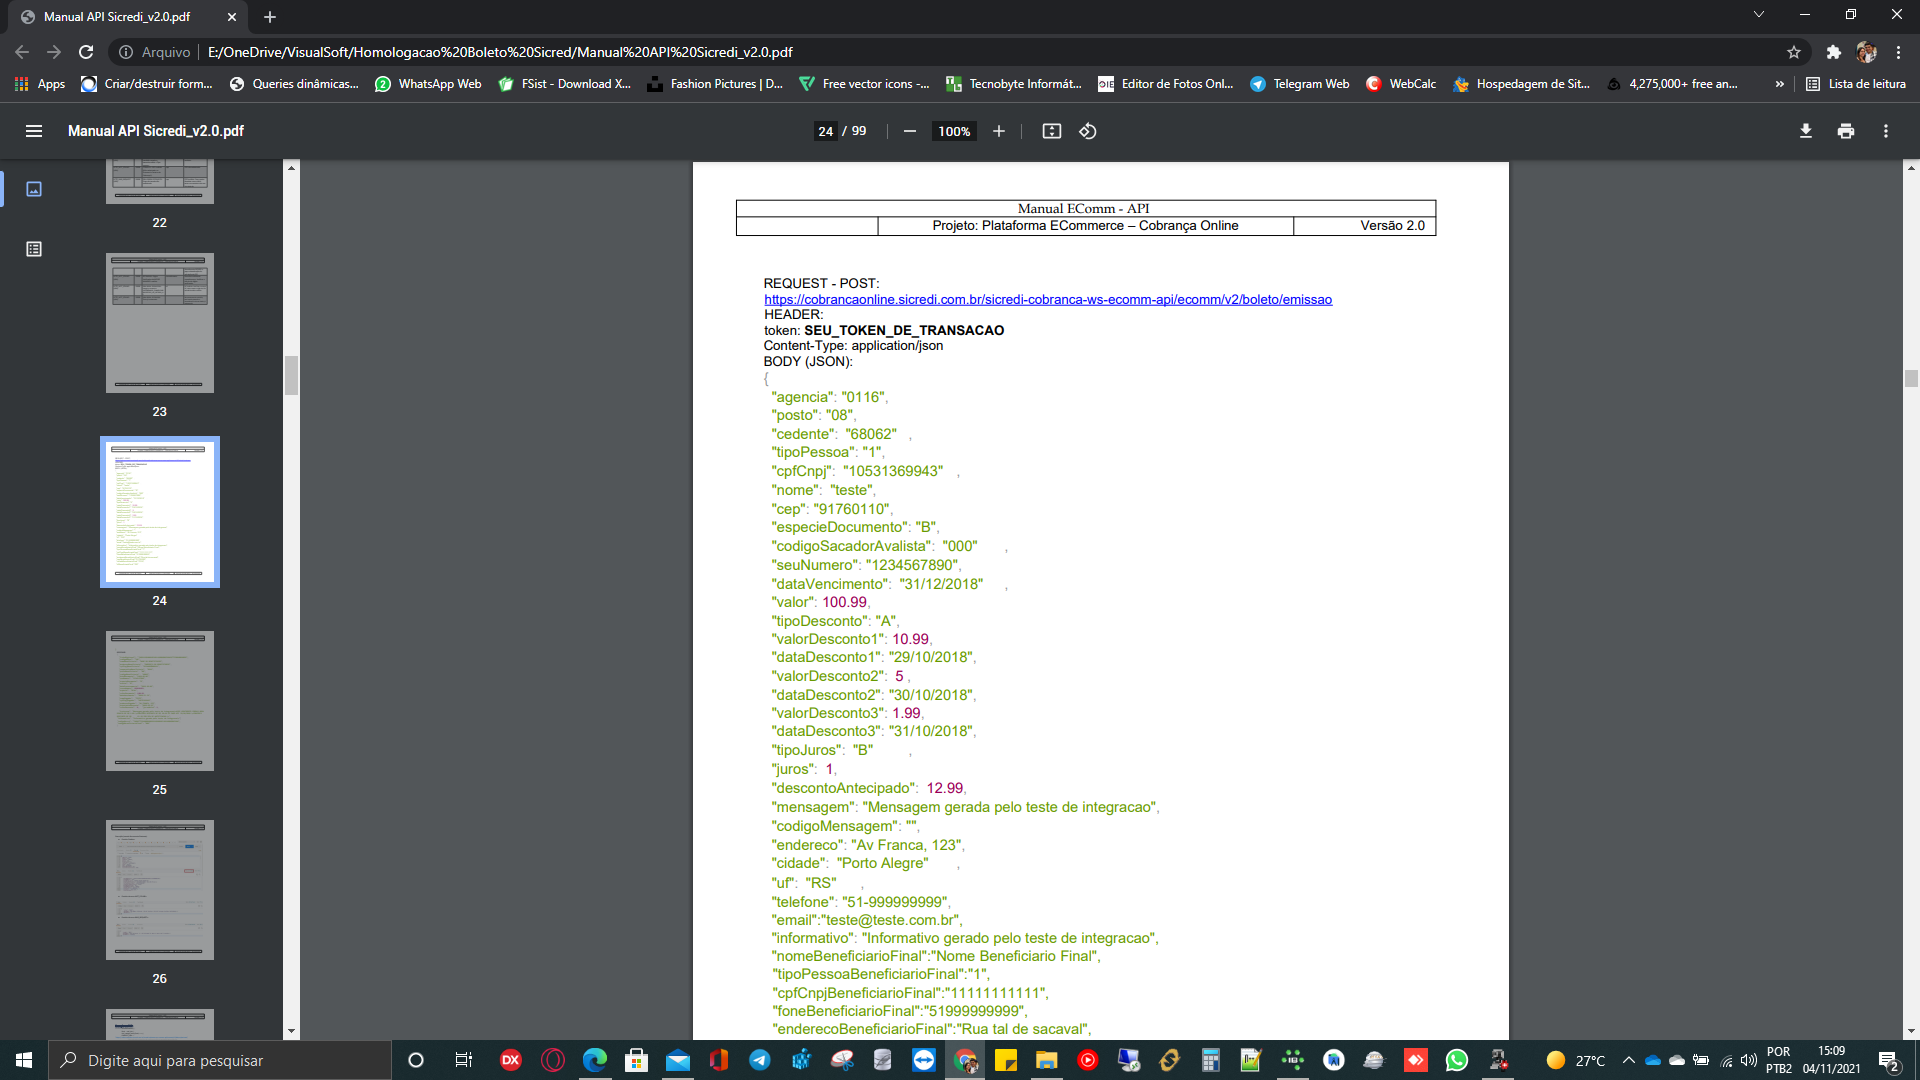The image size is (1920, 1080).
Task: Edit the page number field
Action: point(826,131)
